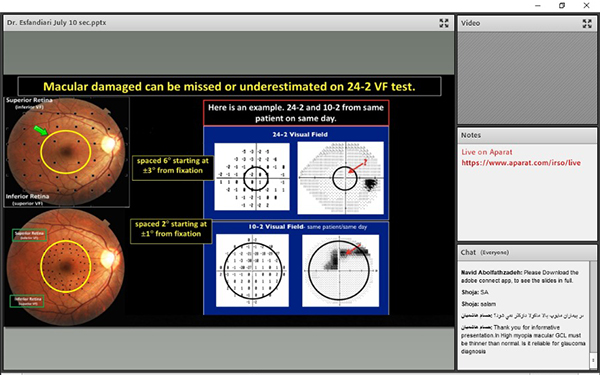This screenshot has height=375, width=600.
Task: Click the '24-2 Visual Field' heading
Action: (x=300, y=134)
